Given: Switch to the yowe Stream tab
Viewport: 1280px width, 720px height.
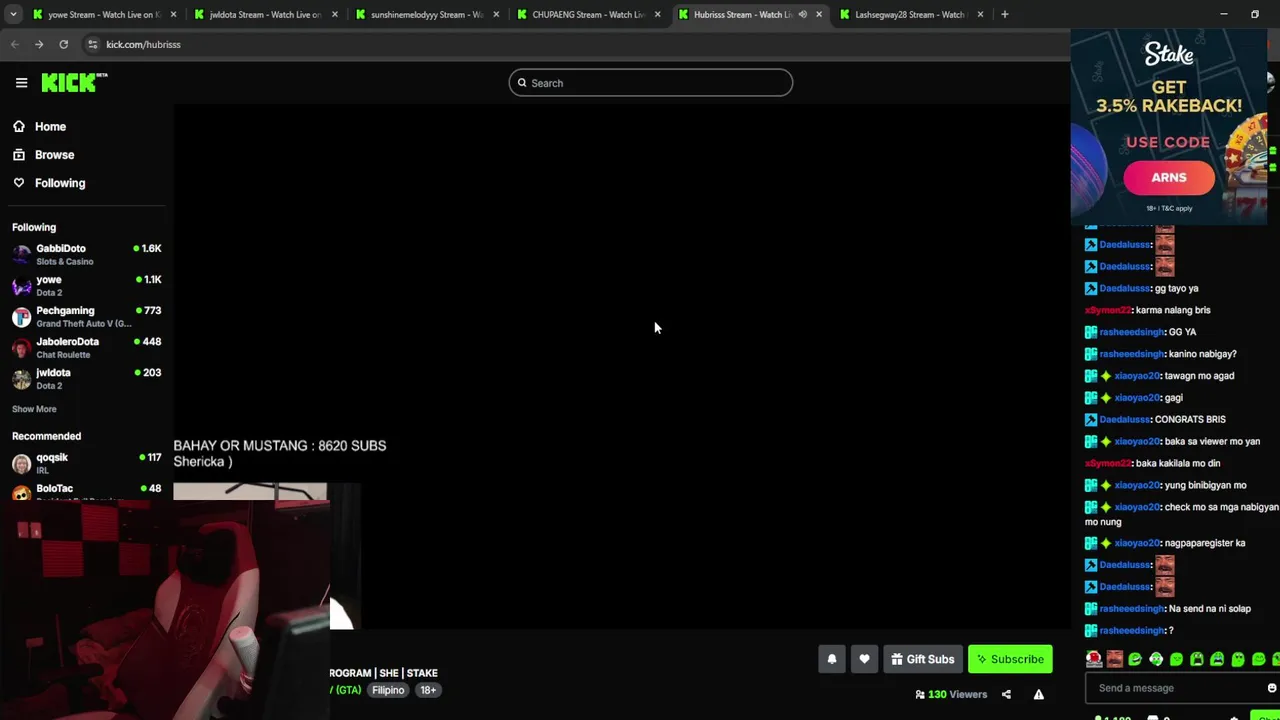Looking at the screenshot, I should point(105,14).
